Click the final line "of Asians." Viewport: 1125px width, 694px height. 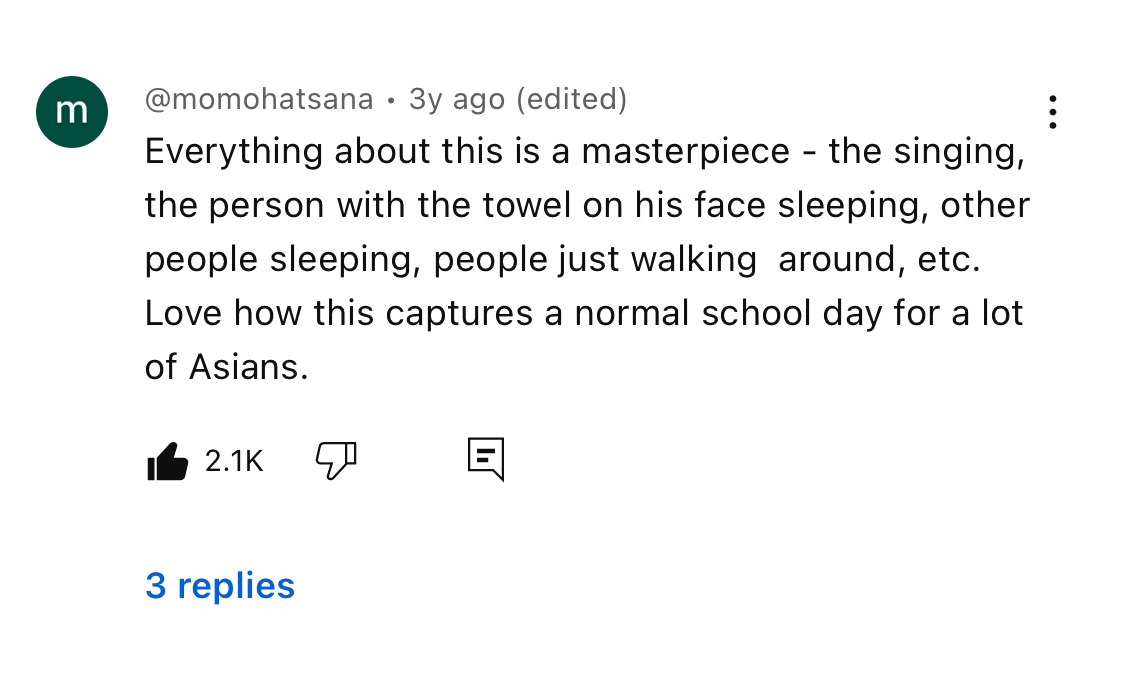[x=226, y=368]
